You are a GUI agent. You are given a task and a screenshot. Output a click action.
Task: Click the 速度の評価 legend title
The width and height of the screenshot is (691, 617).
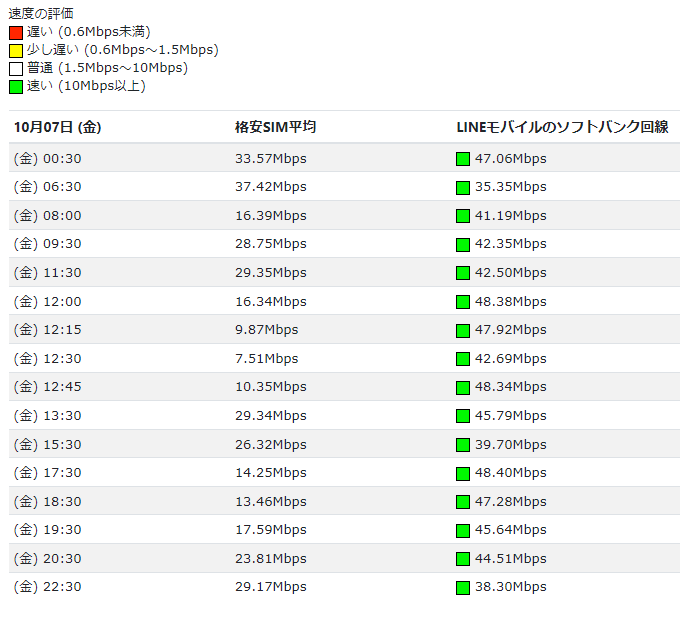click(43, 14)
